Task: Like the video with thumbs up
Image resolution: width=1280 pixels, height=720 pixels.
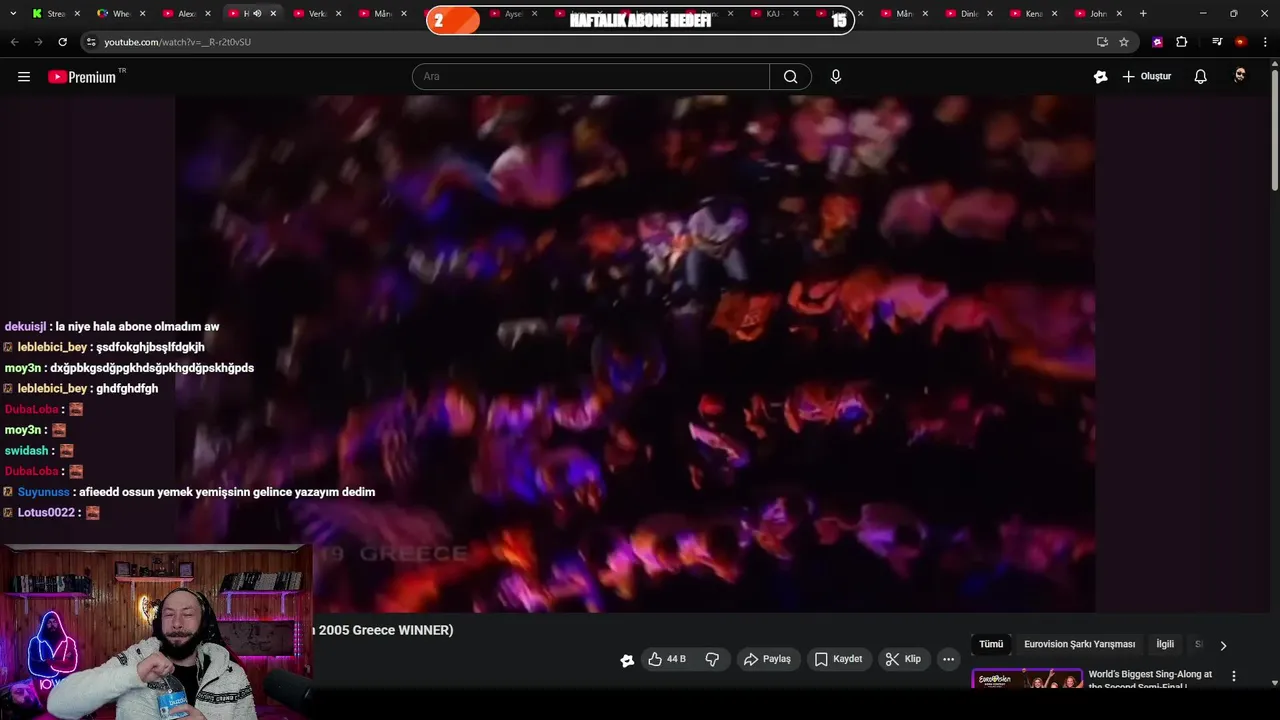Action: [x=667, y=659]
